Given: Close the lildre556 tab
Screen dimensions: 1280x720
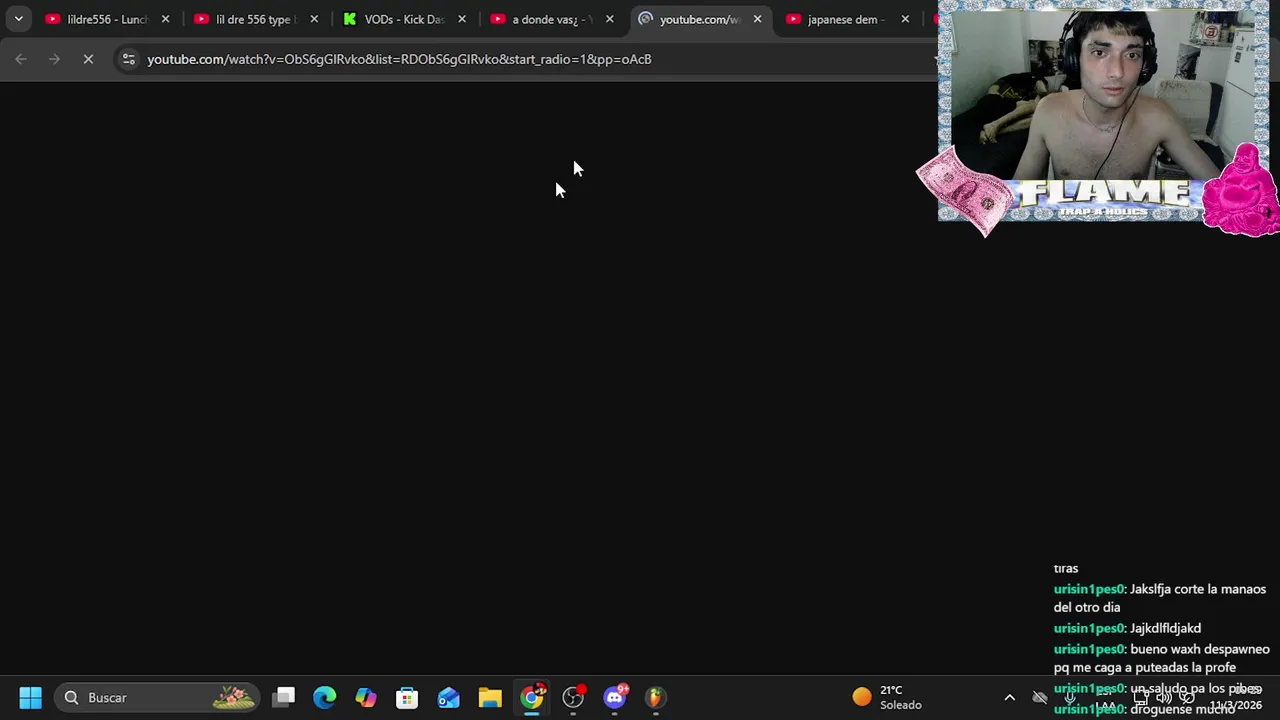Looking at the screenshot, I should pos(166,19).
